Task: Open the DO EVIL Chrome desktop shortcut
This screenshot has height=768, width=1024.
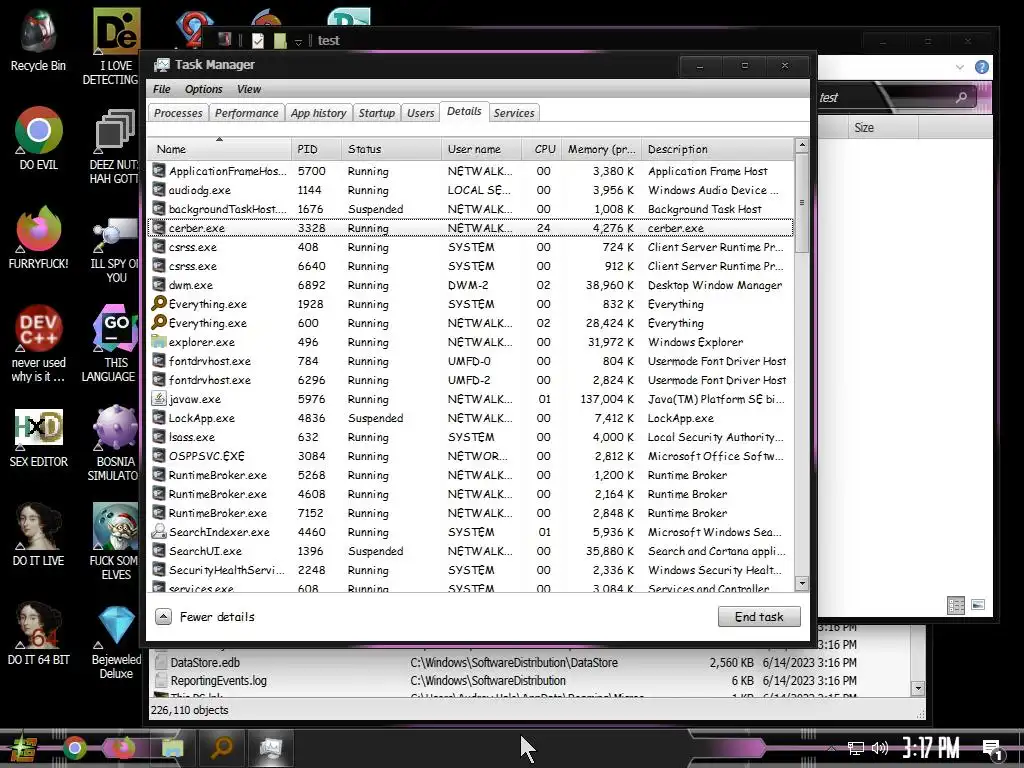Action: (x=38, y=138)
